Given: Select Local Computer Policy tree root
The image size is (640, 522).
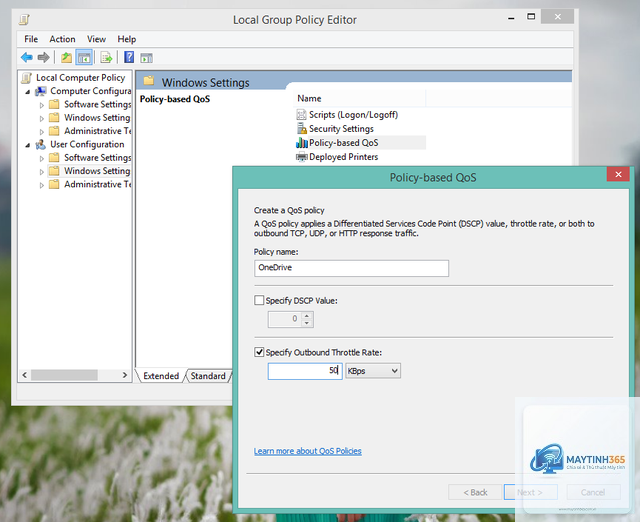Looking at the screenshot, I should click(80, 78).
